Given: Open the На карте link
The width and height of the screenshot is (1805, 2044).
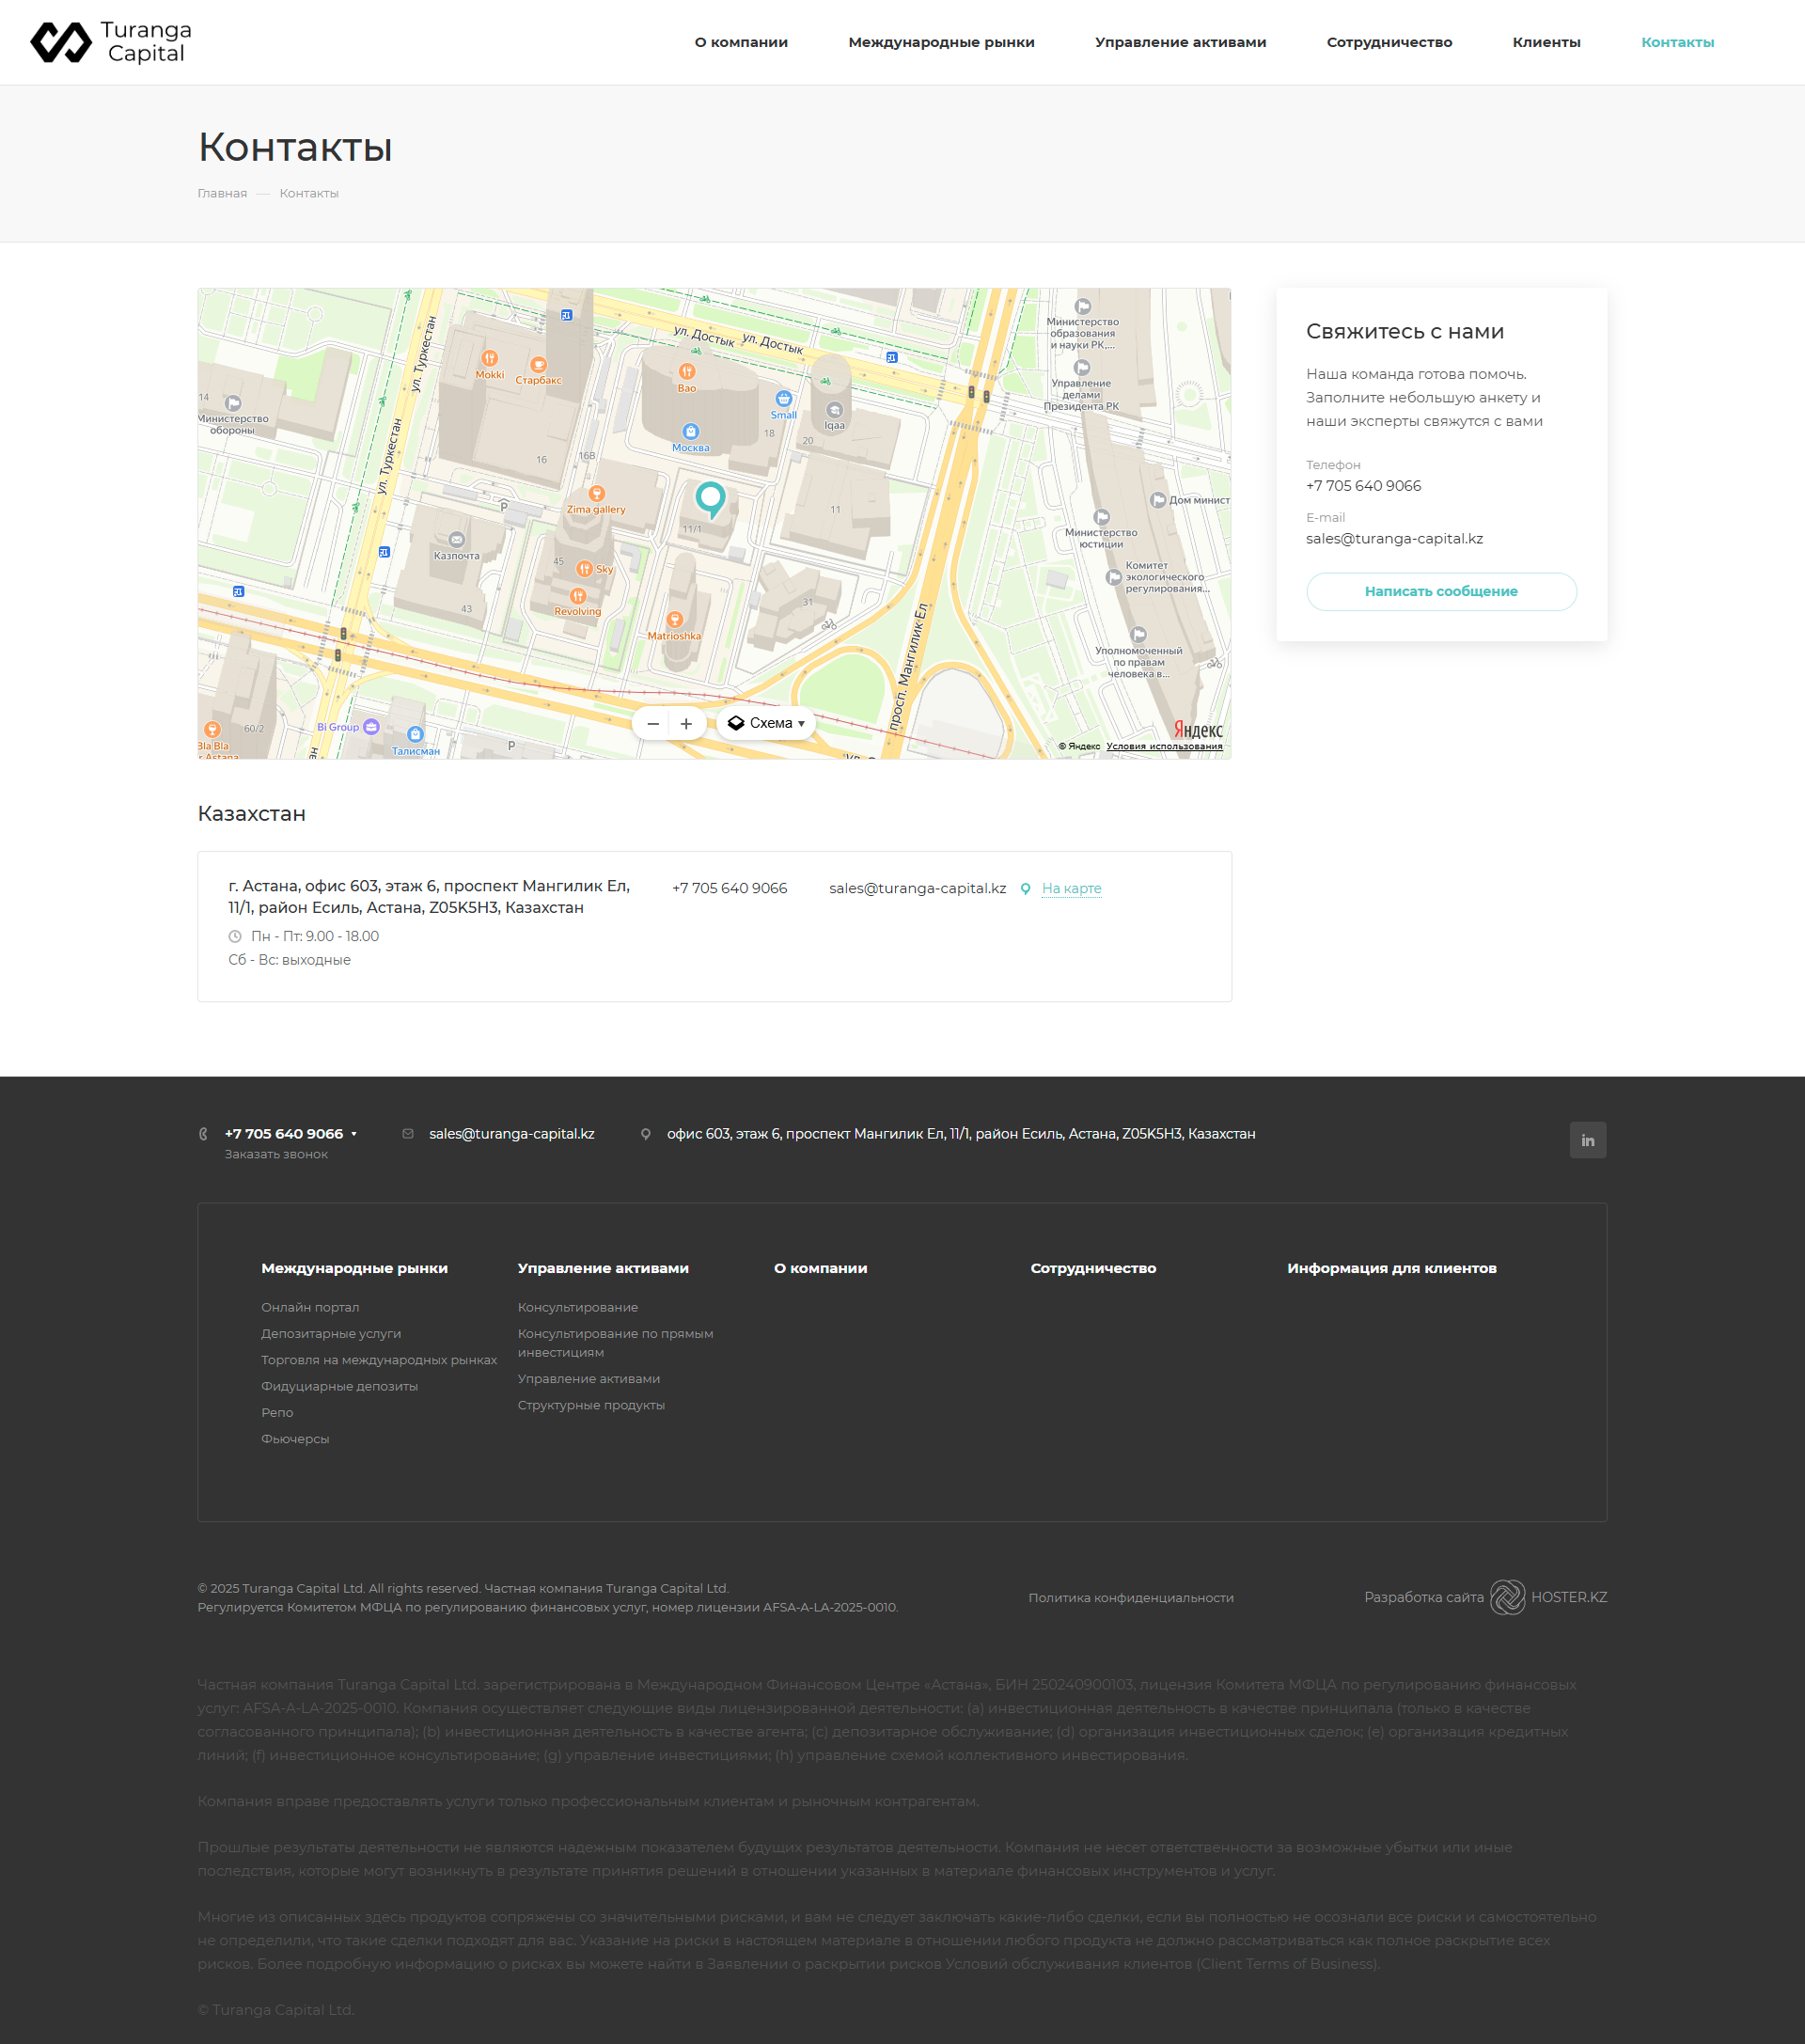Looking at the screenshot, I should point(1071,888).
